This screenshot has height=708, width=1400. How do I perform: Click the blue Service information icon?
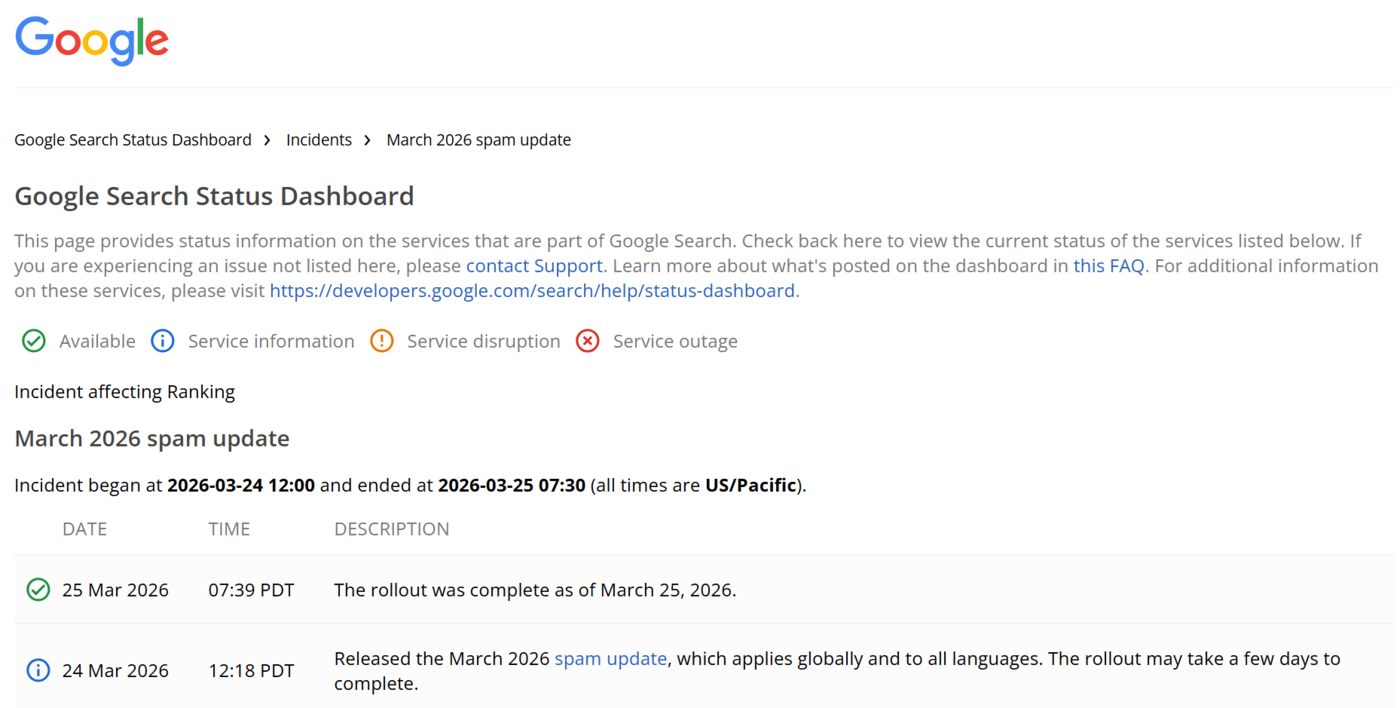(x=162, y=341)
